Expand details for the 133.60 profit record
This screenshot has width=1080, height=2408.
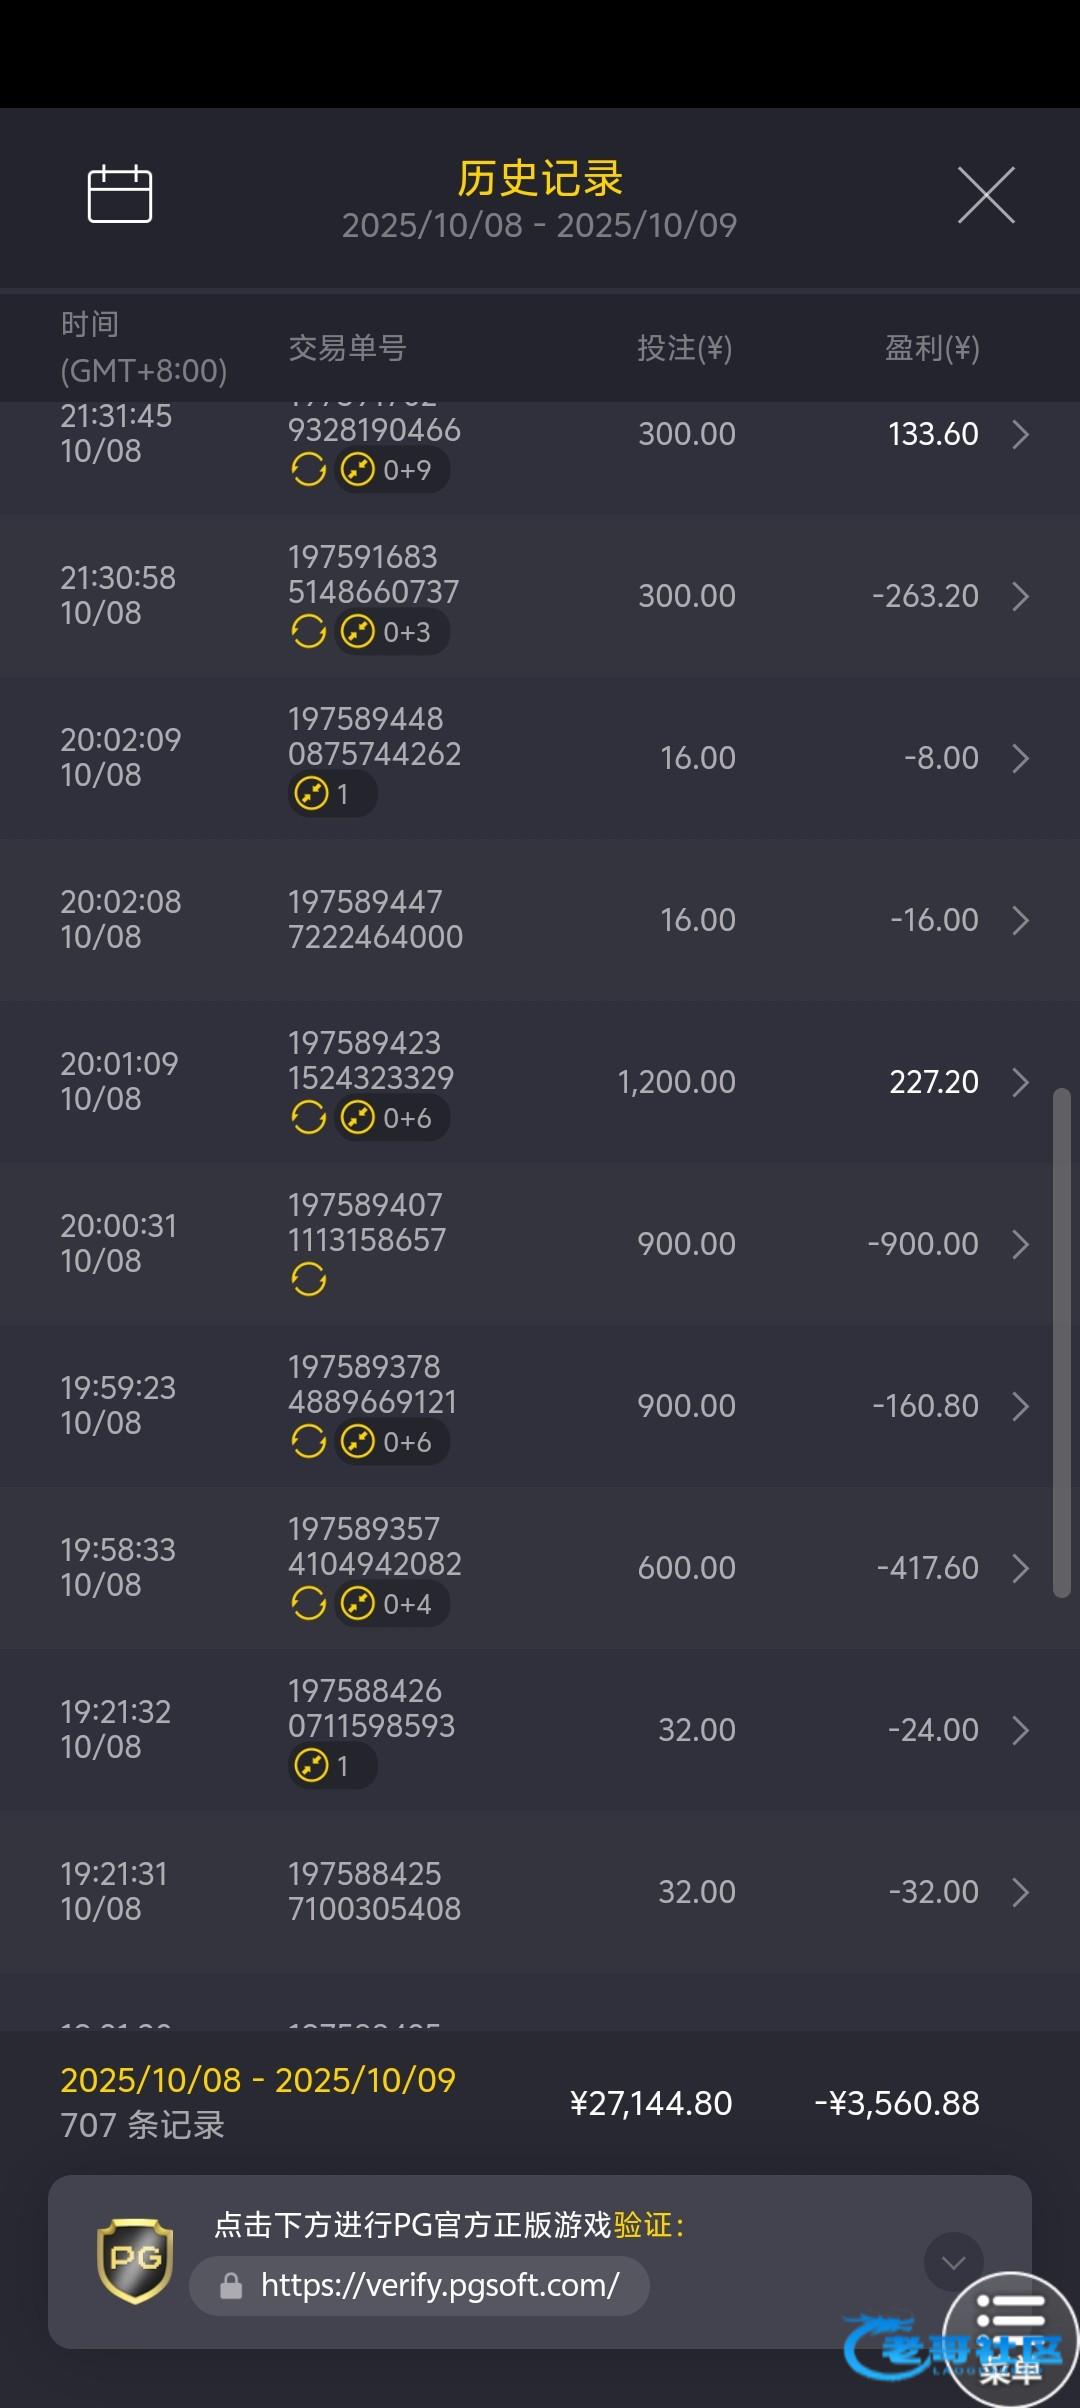[1020, 435]
